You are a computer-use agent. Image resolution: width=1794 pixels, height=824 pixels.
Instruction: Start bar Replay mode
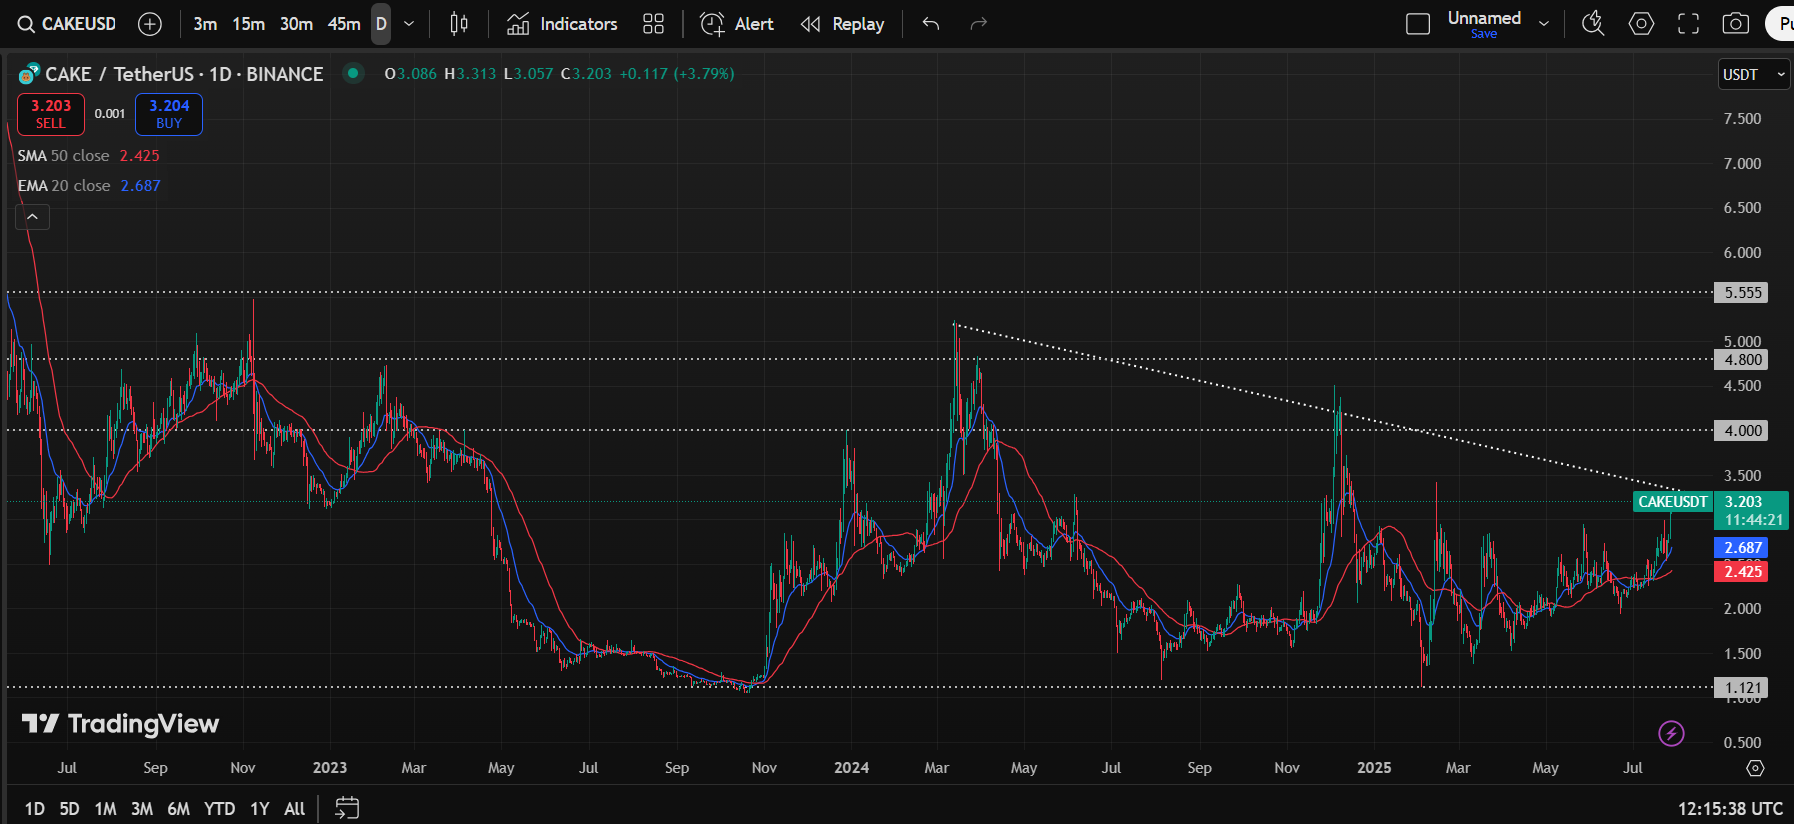coord(843,24)
